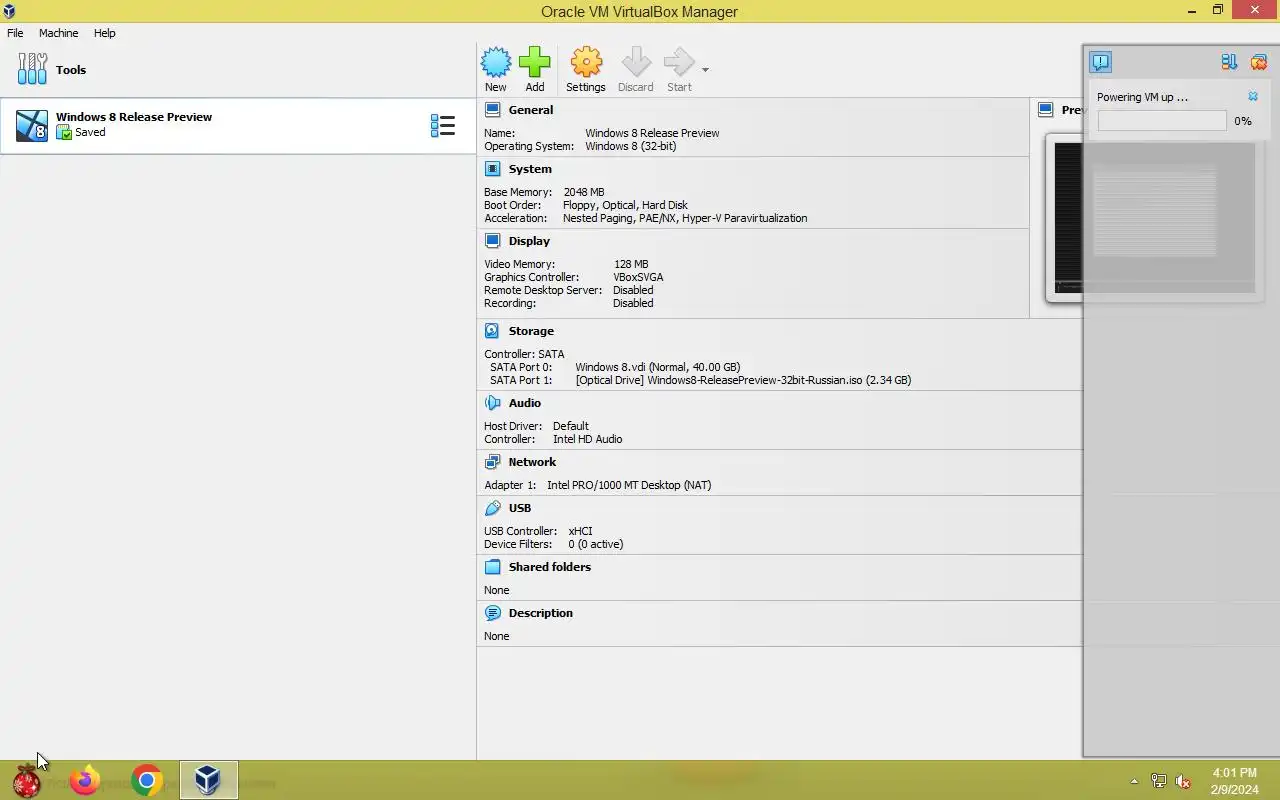Viewport: 1280px width, 800px height.
Task: Open the VM list menu icon for Windows 8
Action: 443,125
